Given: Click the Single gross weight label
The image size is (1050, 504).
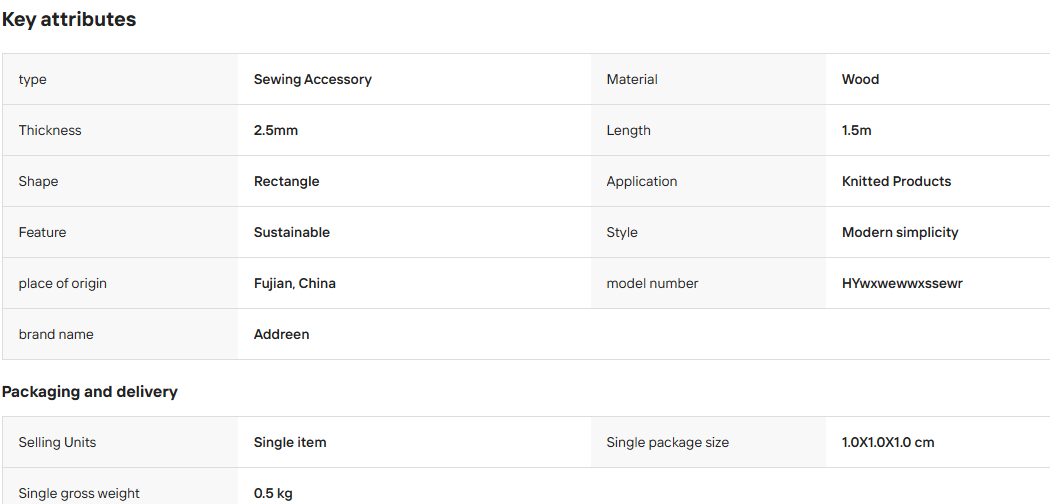Looking at the screenshot, I should click(x=79, y=493).
